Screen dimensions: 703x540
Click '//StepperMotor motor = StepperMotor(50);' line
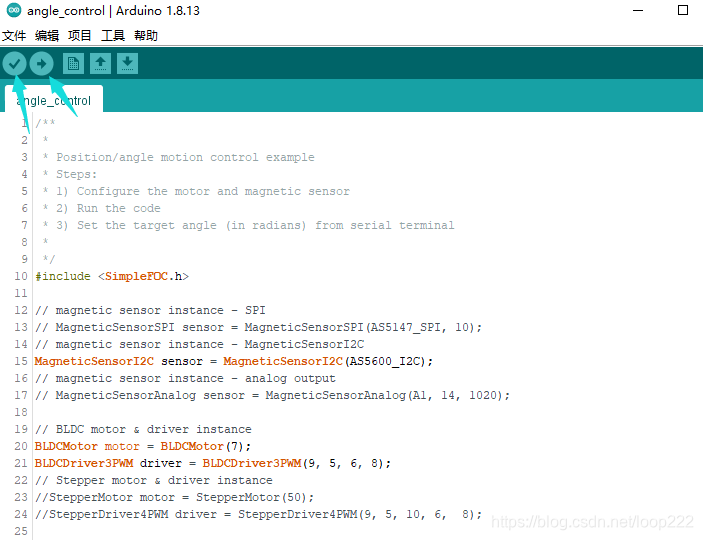(x=174, y=498)
